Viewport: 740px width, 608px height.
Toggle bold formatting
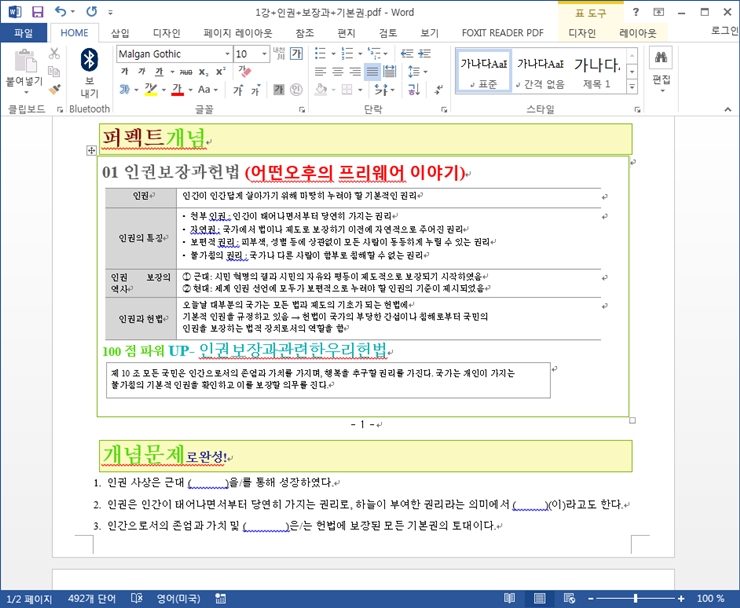(x=125, y=72)
